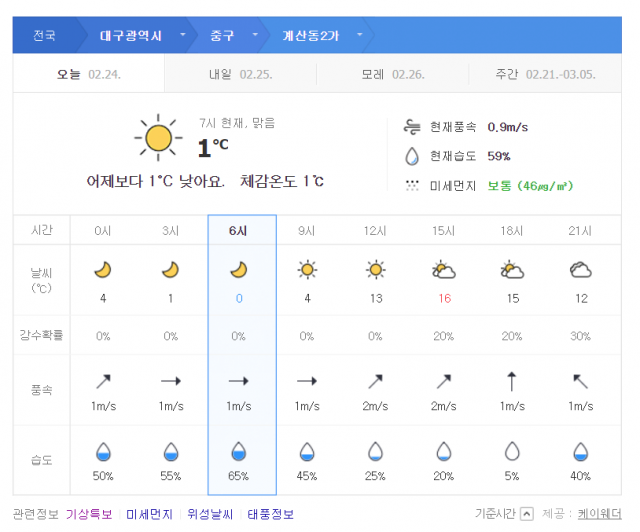Click the 20% humidity value at 15시
Screen dimensions: 640x532
pyautogui.click(x=443, y=476)
